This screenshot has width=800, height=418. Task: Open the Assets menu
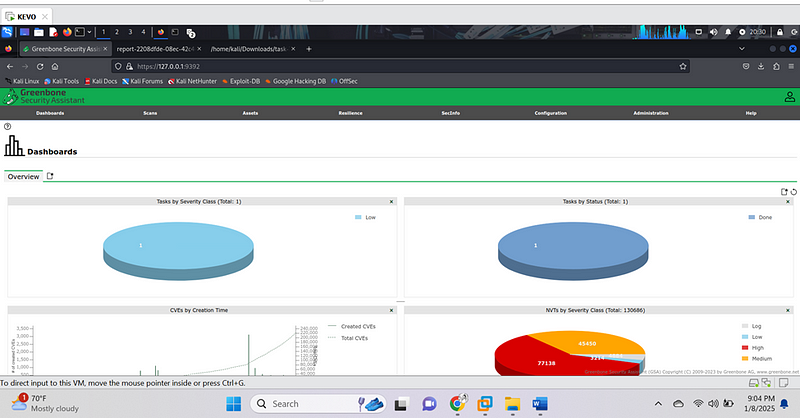250,113
